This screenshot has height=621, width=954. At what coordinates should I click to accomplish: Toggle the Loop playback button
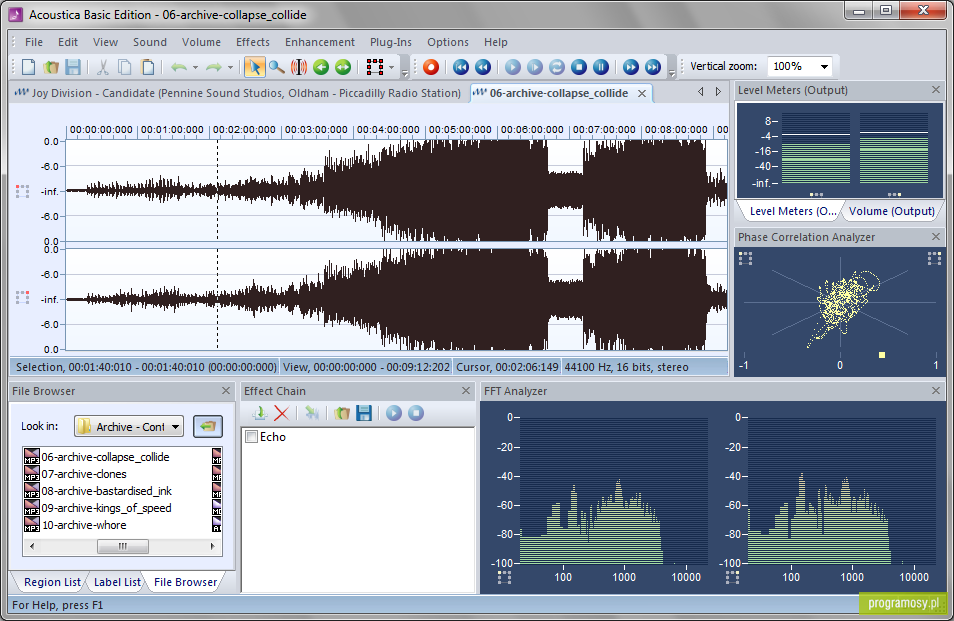tap(557, 66)
